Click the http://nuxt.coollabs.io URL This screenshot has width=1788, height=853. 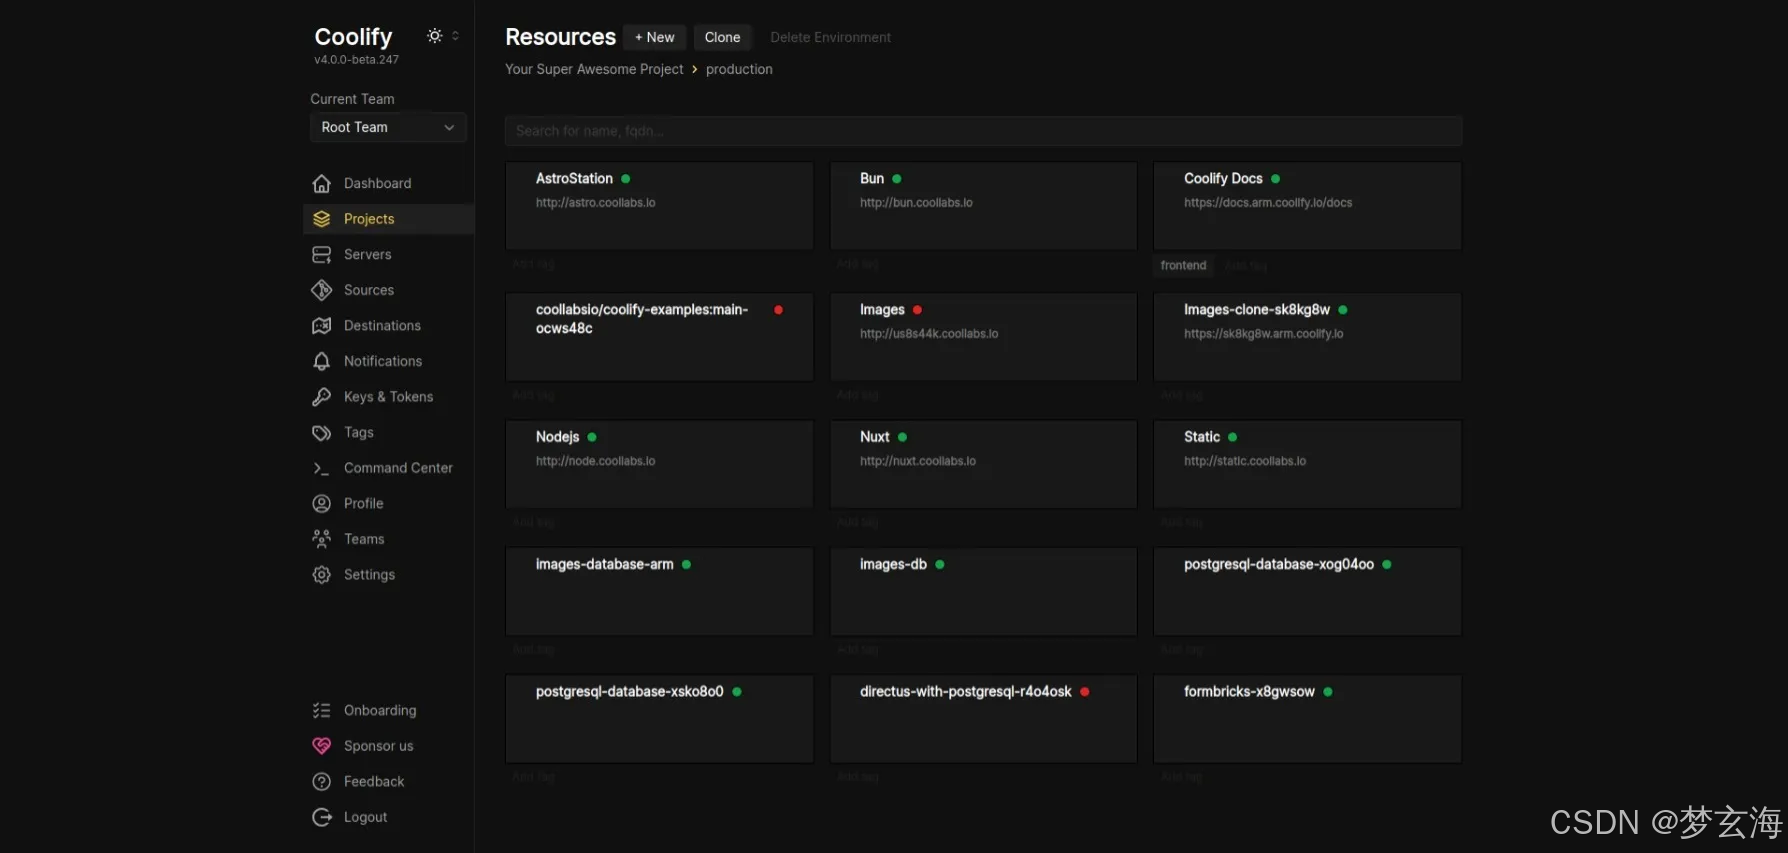click(917, 461)
